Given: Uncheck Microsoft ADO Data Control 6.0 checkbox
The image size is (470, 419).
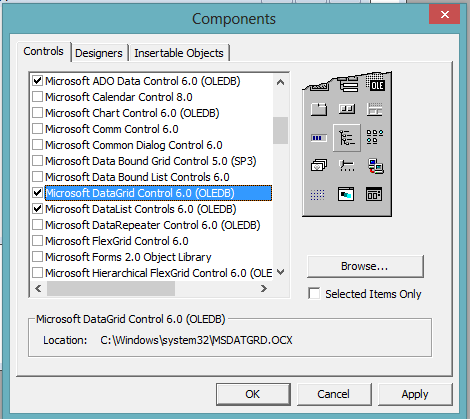Looking at the screenshot, I should pos(37,81).
